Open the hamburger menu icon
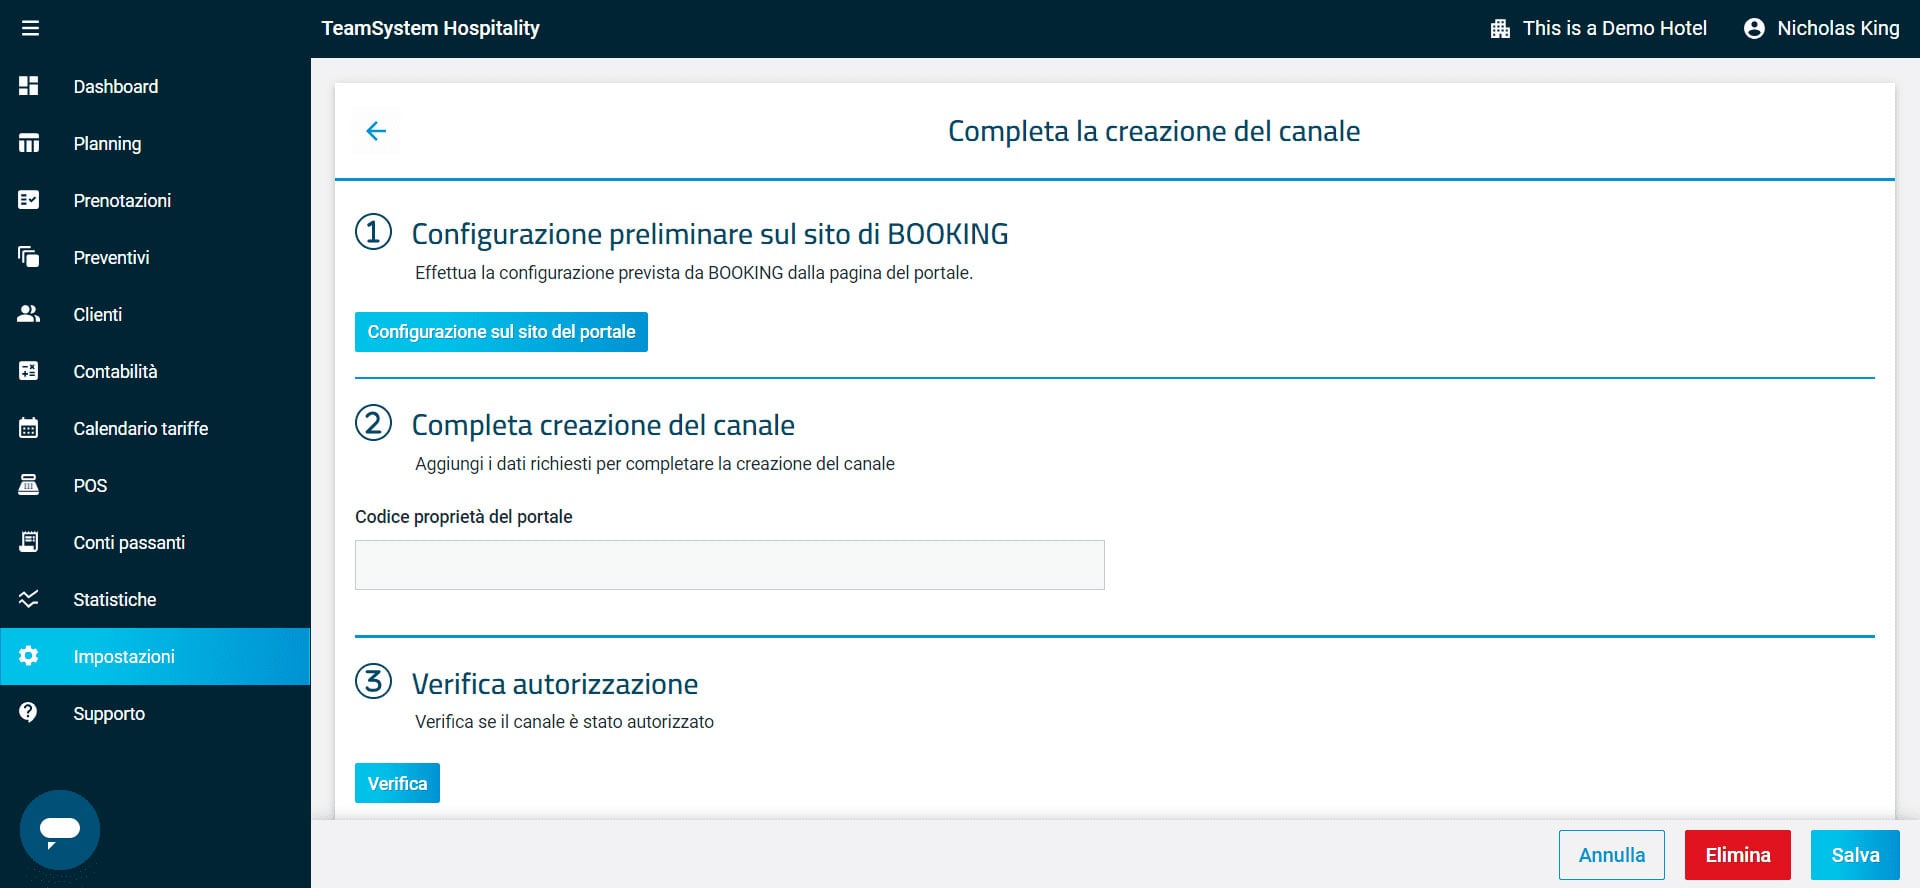Image resolution: width=1920 pixels, height=888 pixels. 30,28
